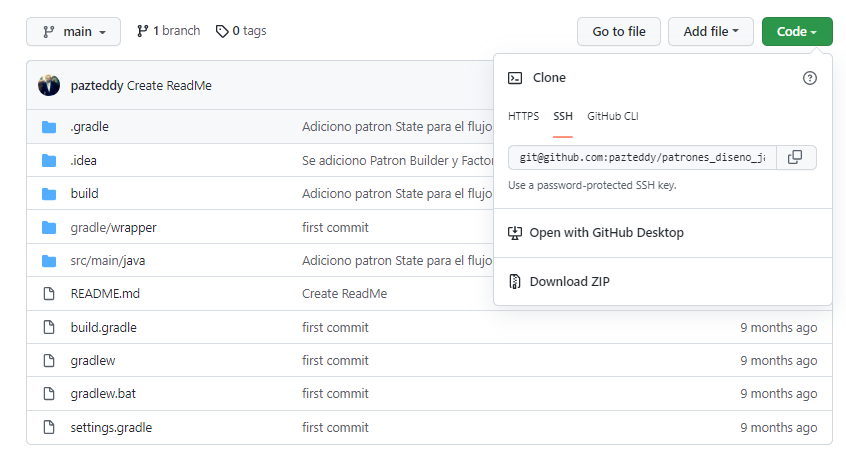Open the main branch dropdown
The image size is (846, 451).
point(73,32)
